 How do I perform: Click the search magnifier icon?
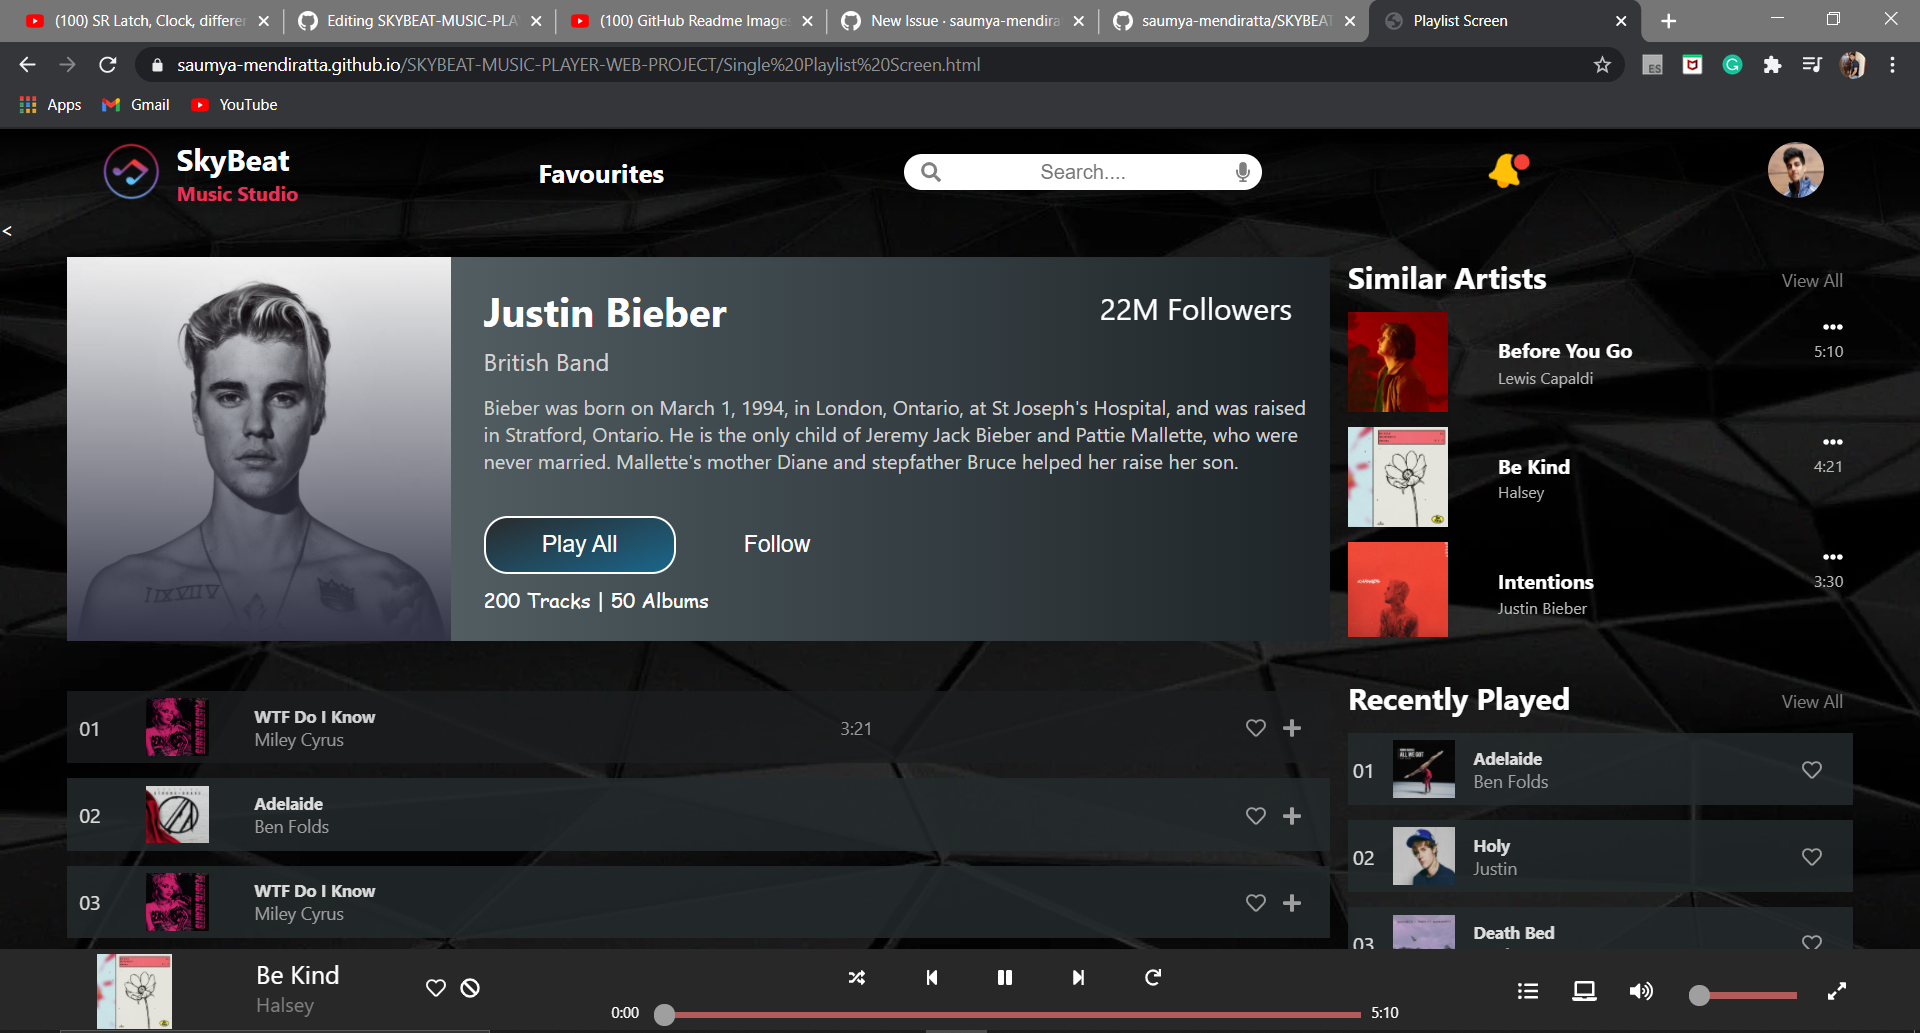coord(931,172)
